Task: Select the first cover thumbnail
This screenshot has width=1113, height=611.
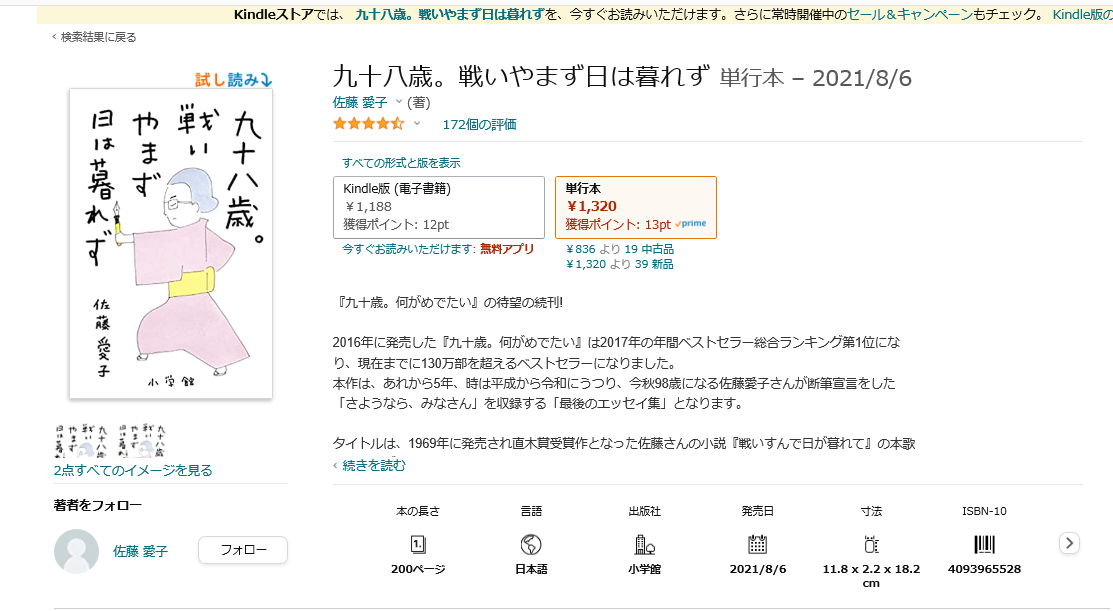Action: point(82,440)
